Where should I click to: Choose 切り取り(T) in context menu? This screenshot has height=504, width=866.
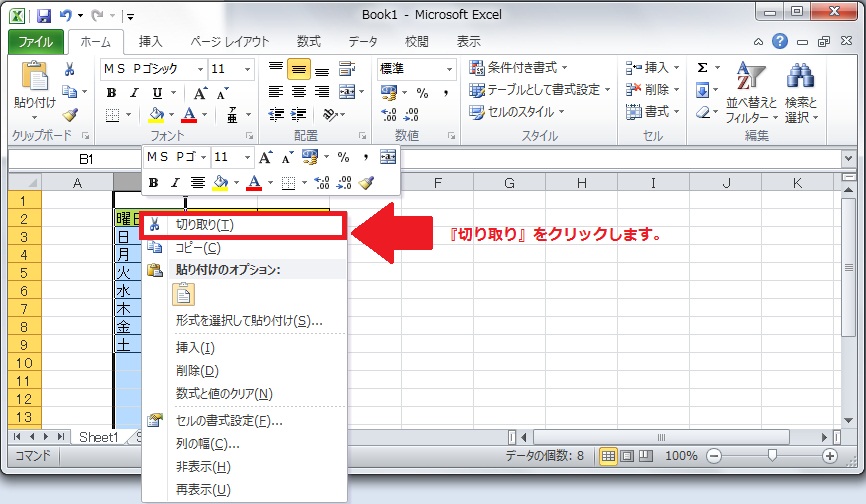(243, 225)
